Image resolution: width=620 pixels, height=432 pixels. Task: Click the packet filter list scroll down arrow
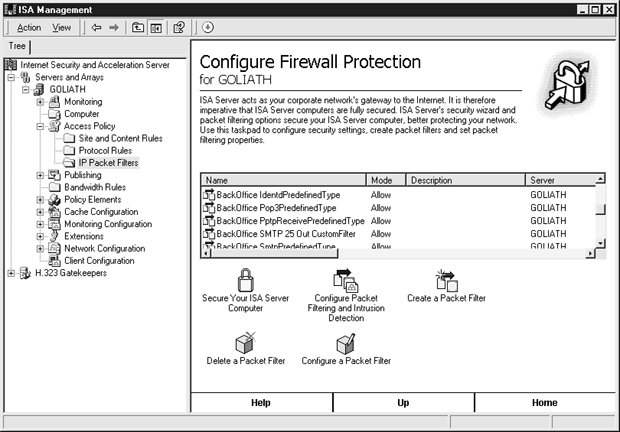pos(600,243)
